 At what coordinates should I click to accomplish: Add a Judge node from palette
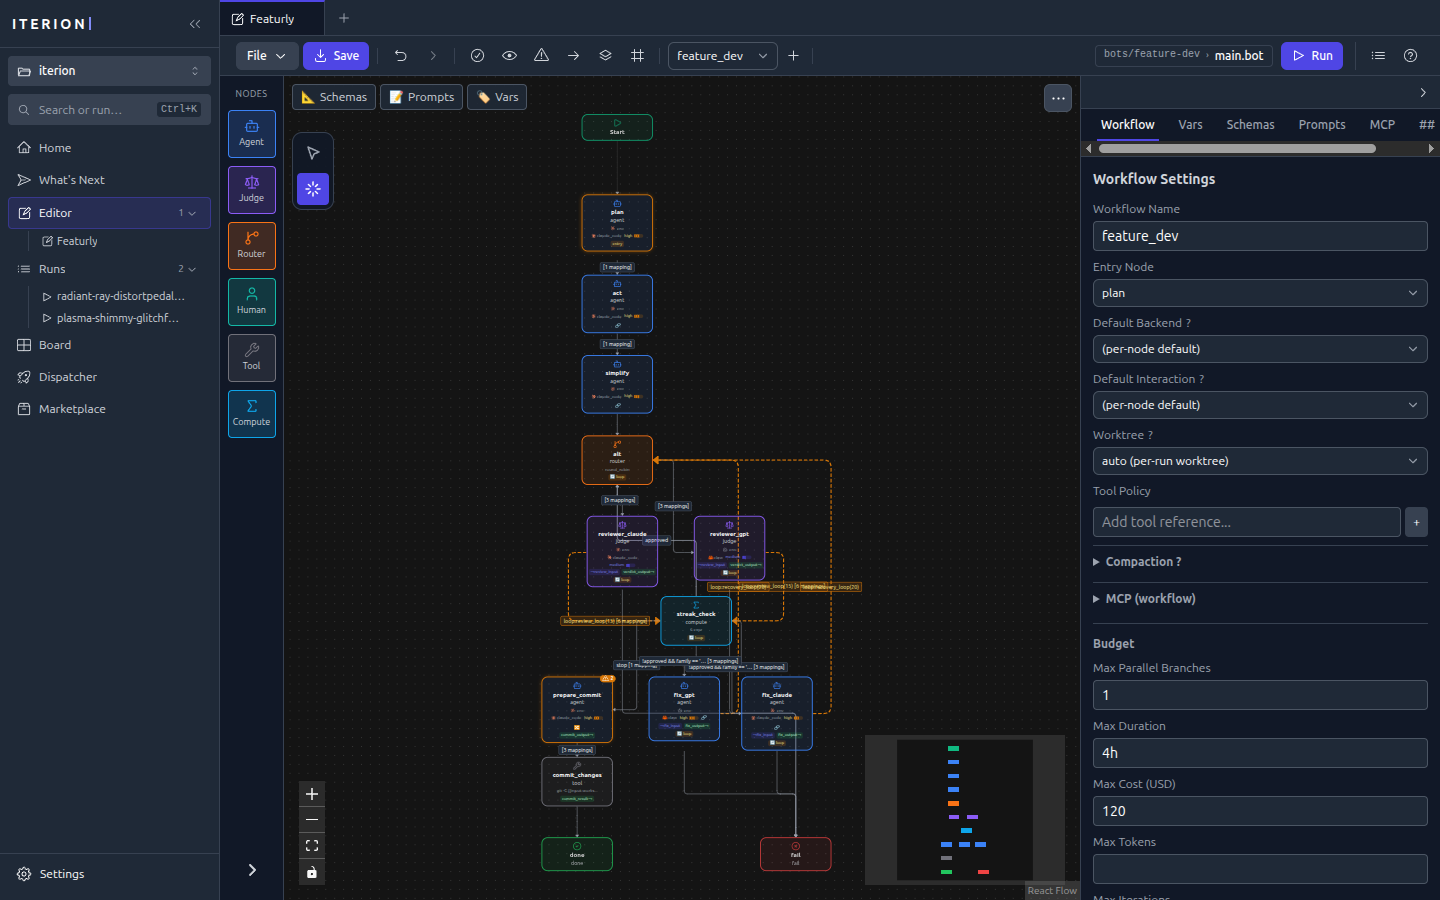[251, 189]
